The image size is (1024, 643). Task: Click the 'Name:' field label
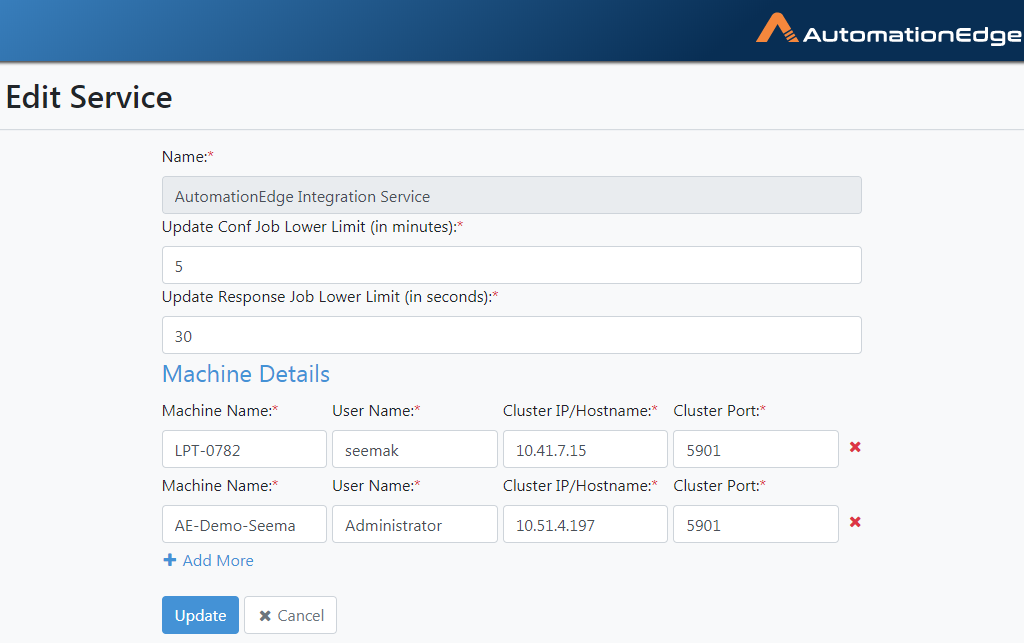[x=187, y=157]
